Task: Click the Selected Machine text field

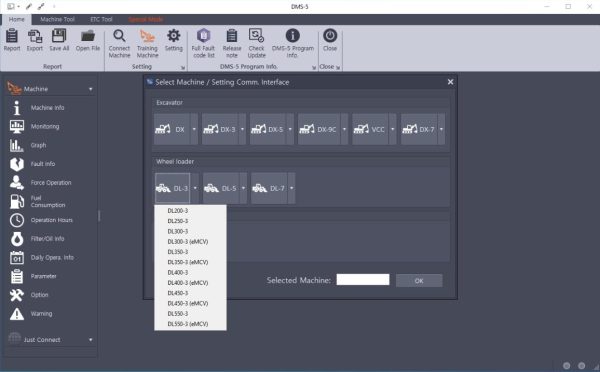Action: (x=363, y=279)
